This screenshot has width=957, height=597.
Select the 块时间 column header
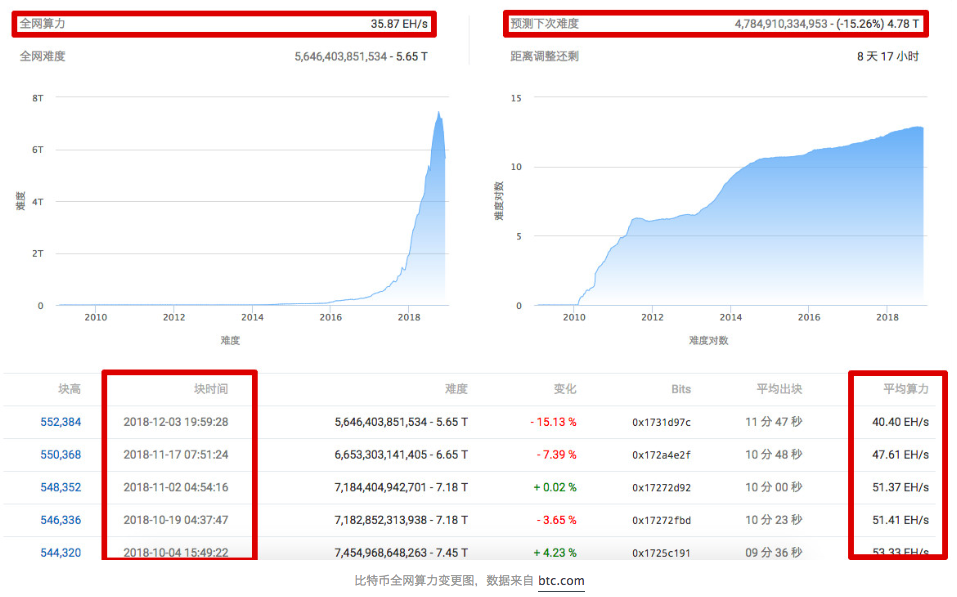point(211,389)
